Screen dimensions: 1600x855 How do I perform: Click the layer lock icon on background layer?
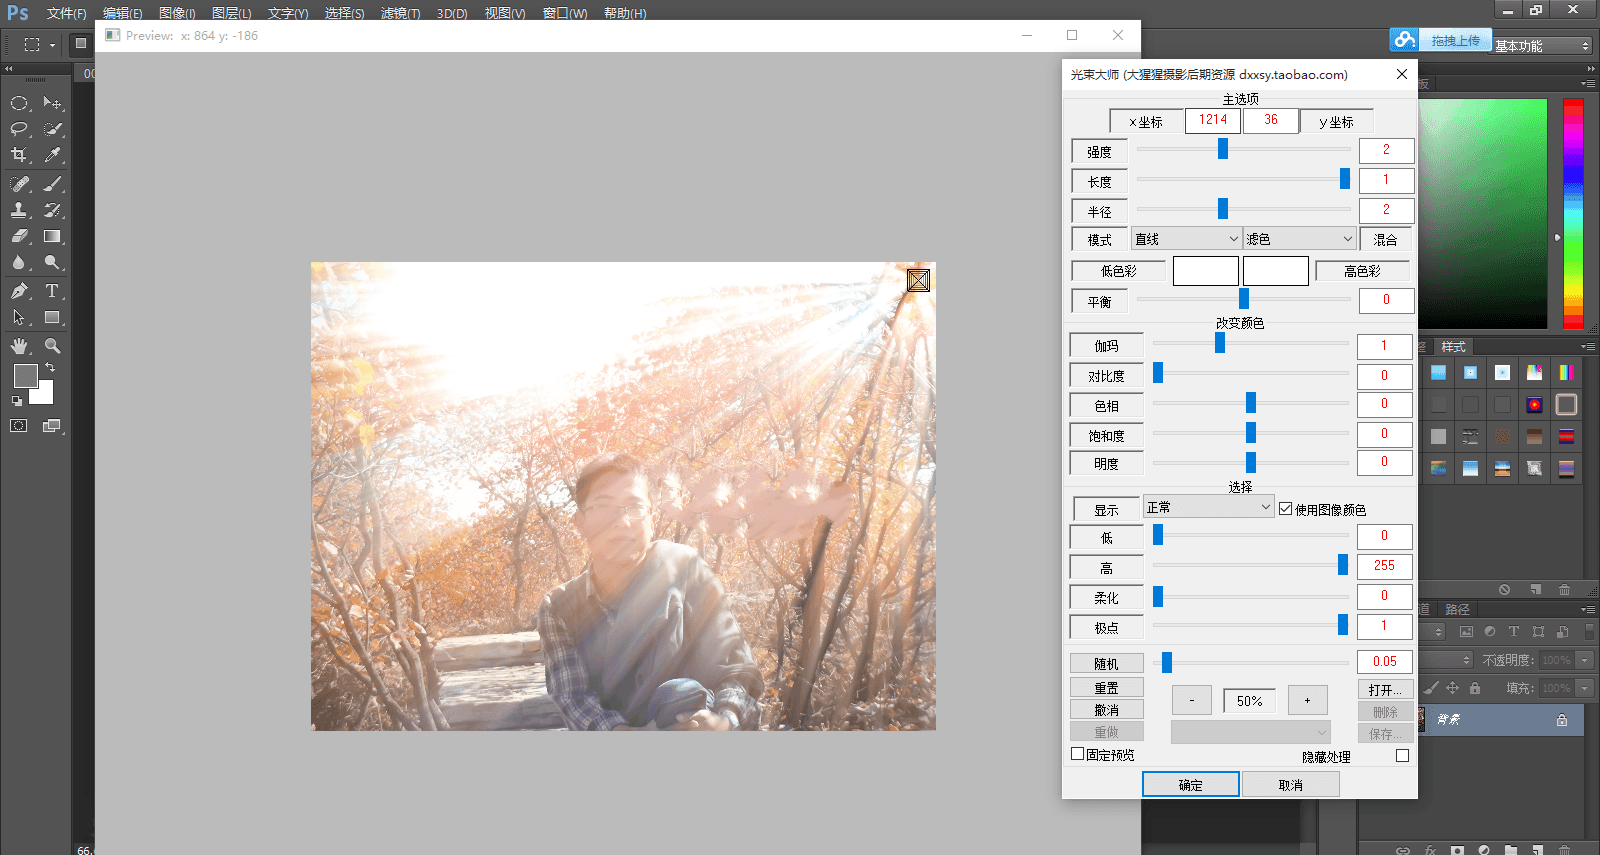pos(1562,720)
